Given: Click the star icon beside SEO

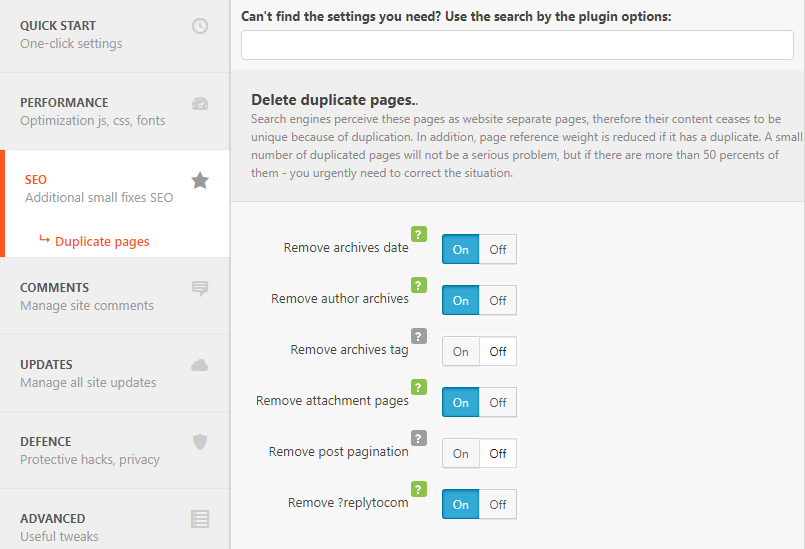Looking at the screenshot, I should point(200,180).
